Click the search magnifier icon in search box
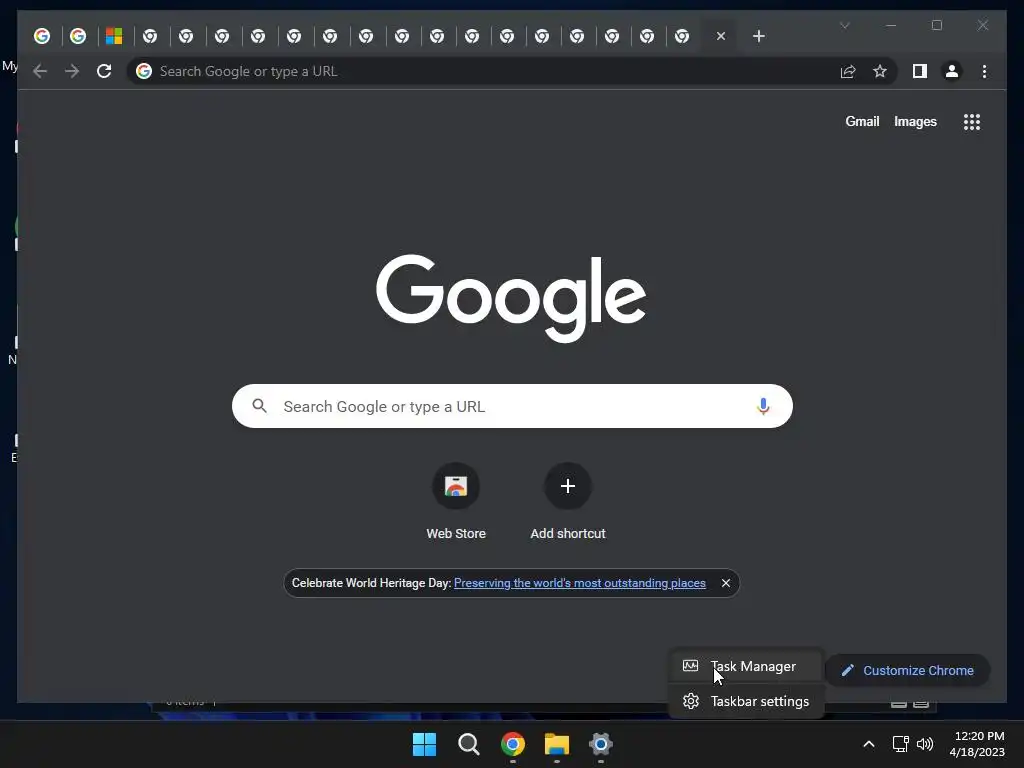 259,406
